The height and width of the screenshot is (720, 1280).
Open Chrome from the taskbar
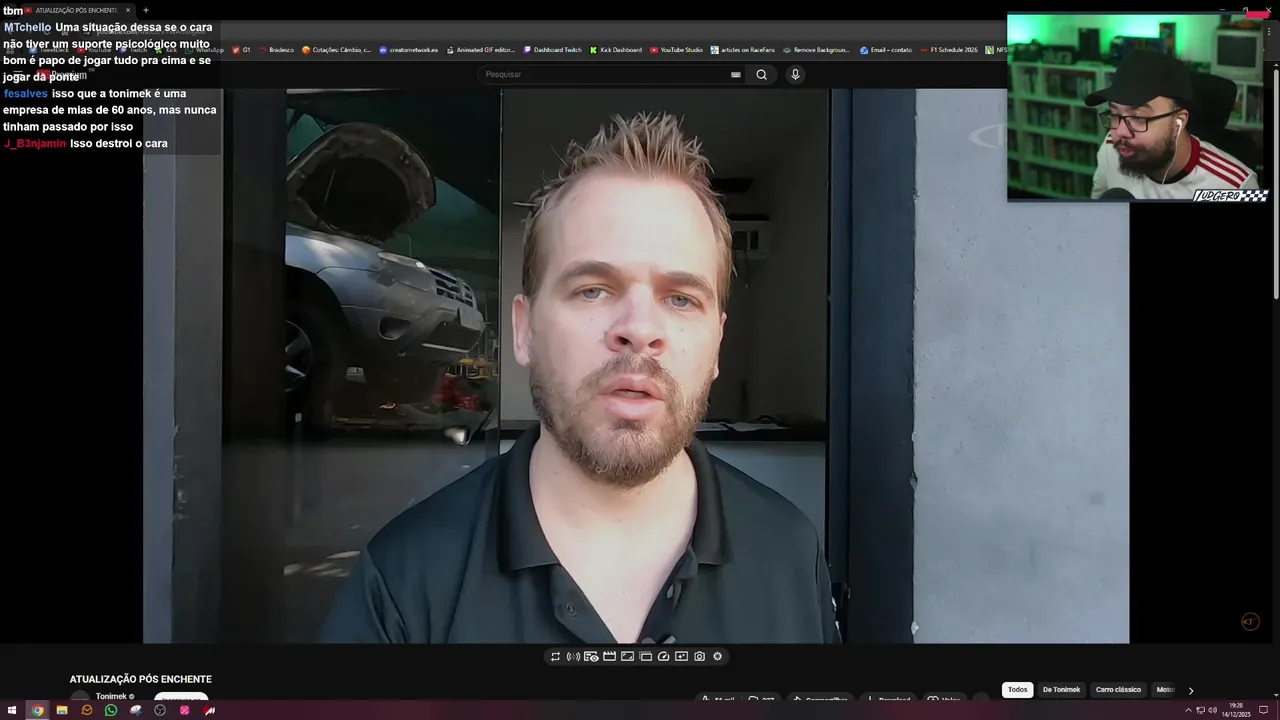coord(37,710)
